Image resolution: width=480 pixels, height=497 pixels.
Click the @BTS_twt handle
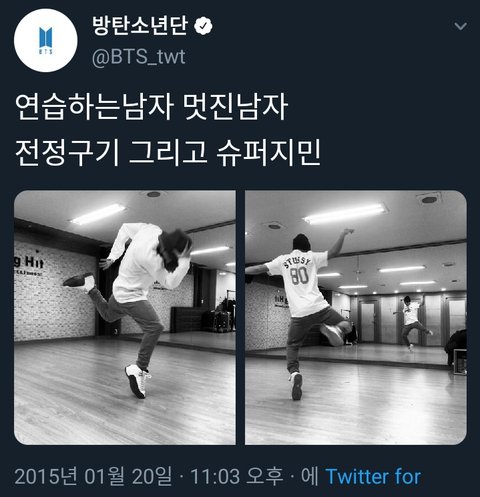click(x=138, y=57)
